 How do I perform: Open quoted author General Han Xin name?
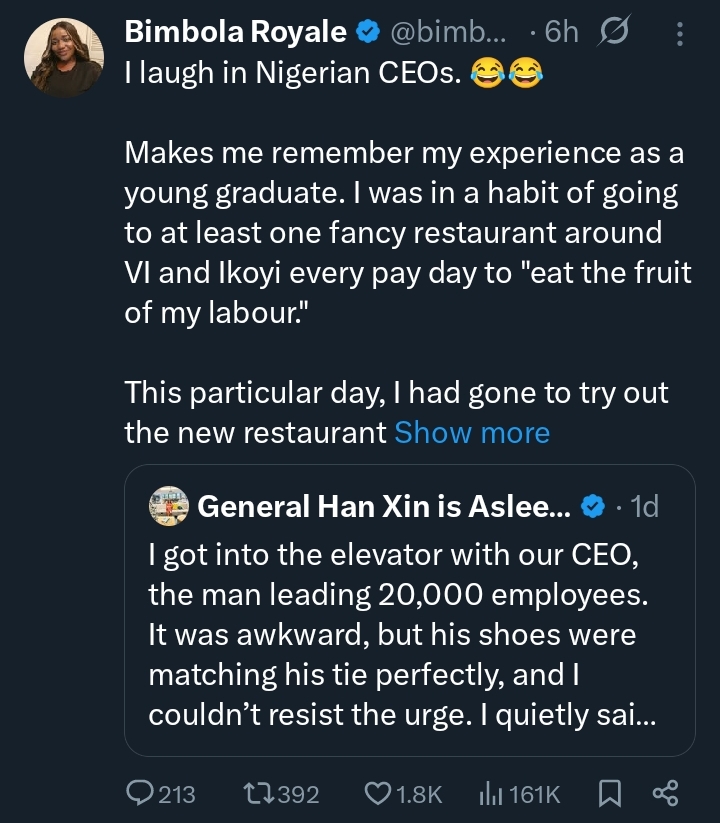(384, 508)
